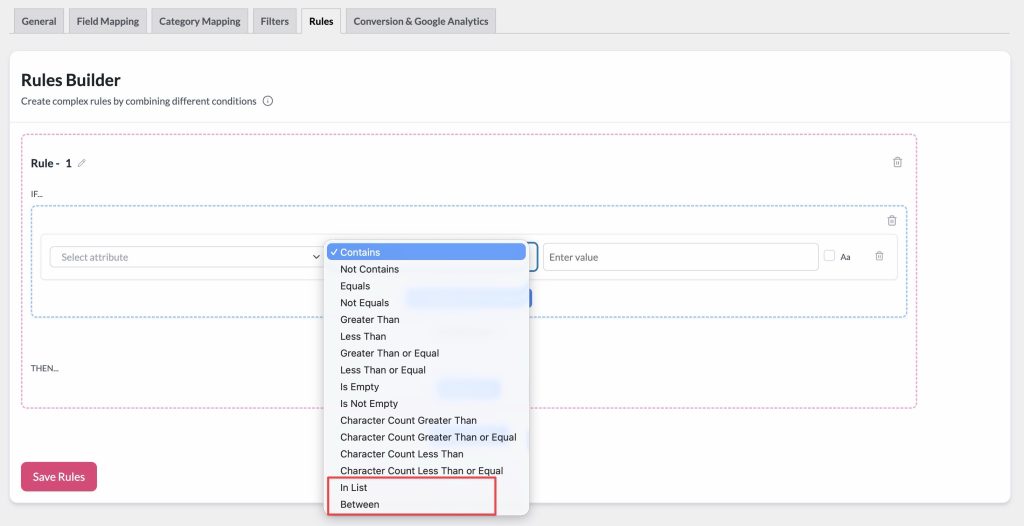Open the Select attribute dropdown
The width and height of the screenshot is (1024, 526).
pos(187,257)
